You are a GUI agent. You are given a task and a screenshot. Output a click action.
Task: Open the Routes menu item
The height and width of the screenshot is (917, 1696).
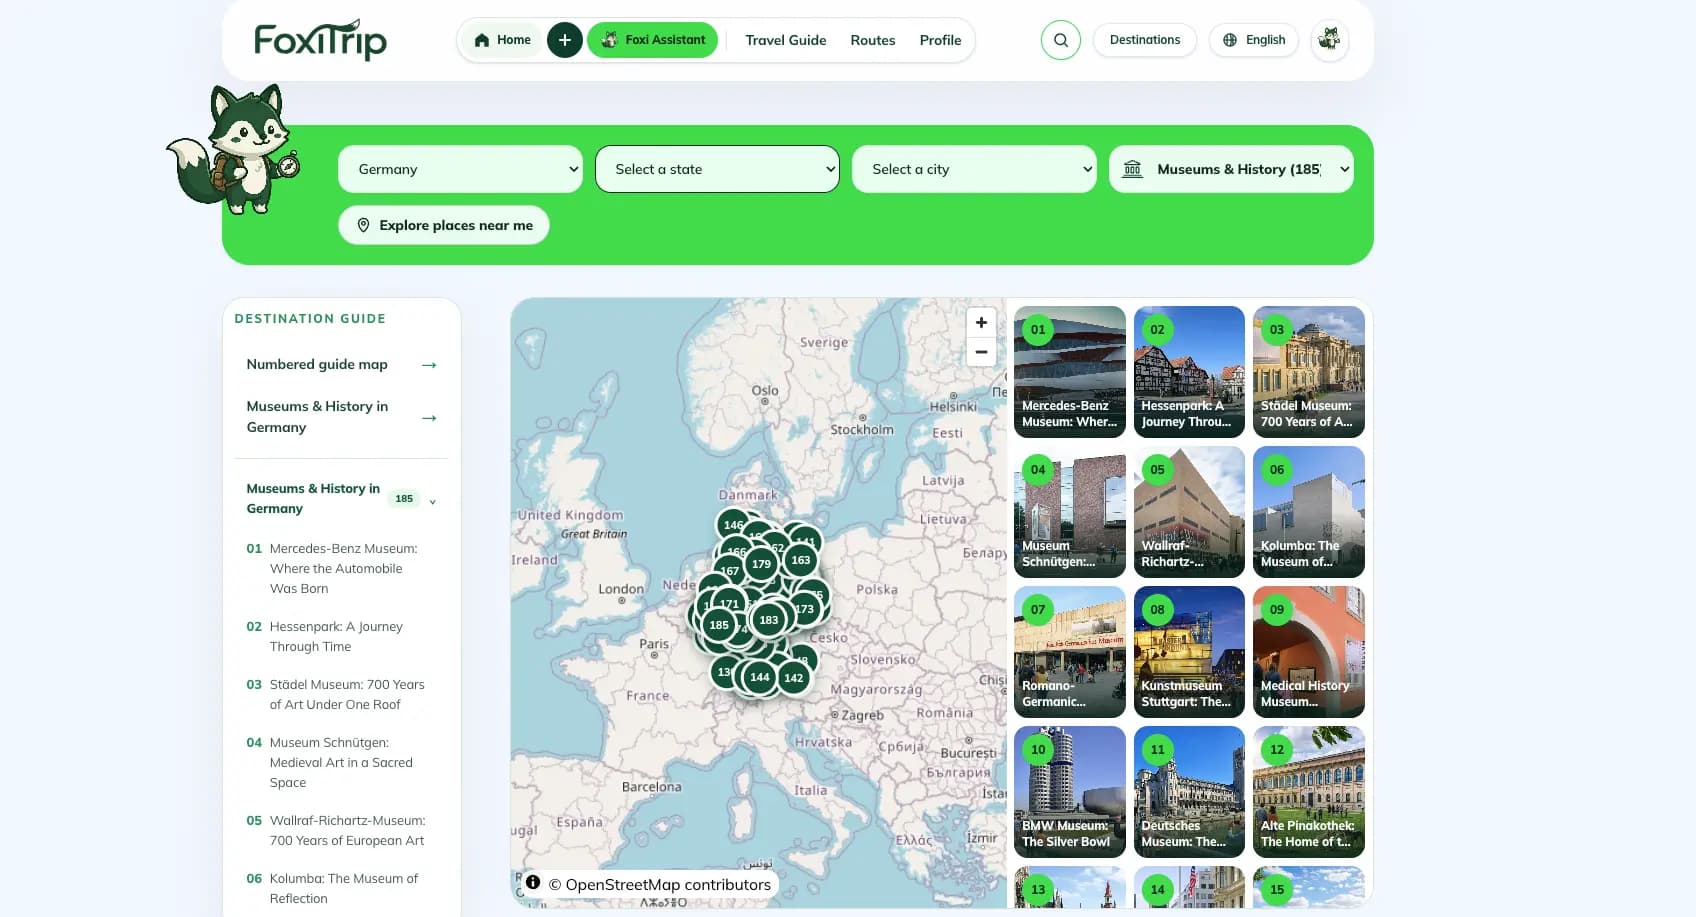[873, 40]
